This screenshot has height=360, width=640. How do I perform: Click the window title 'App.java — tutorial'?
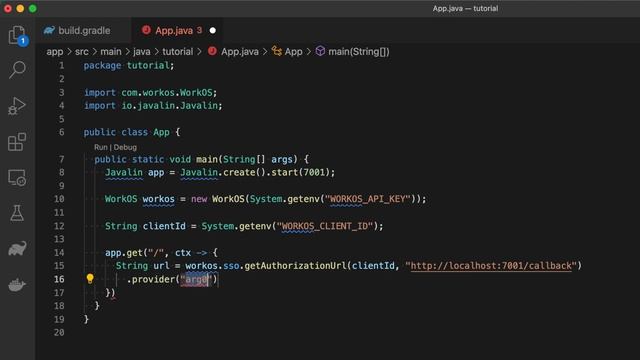point(465,9)
